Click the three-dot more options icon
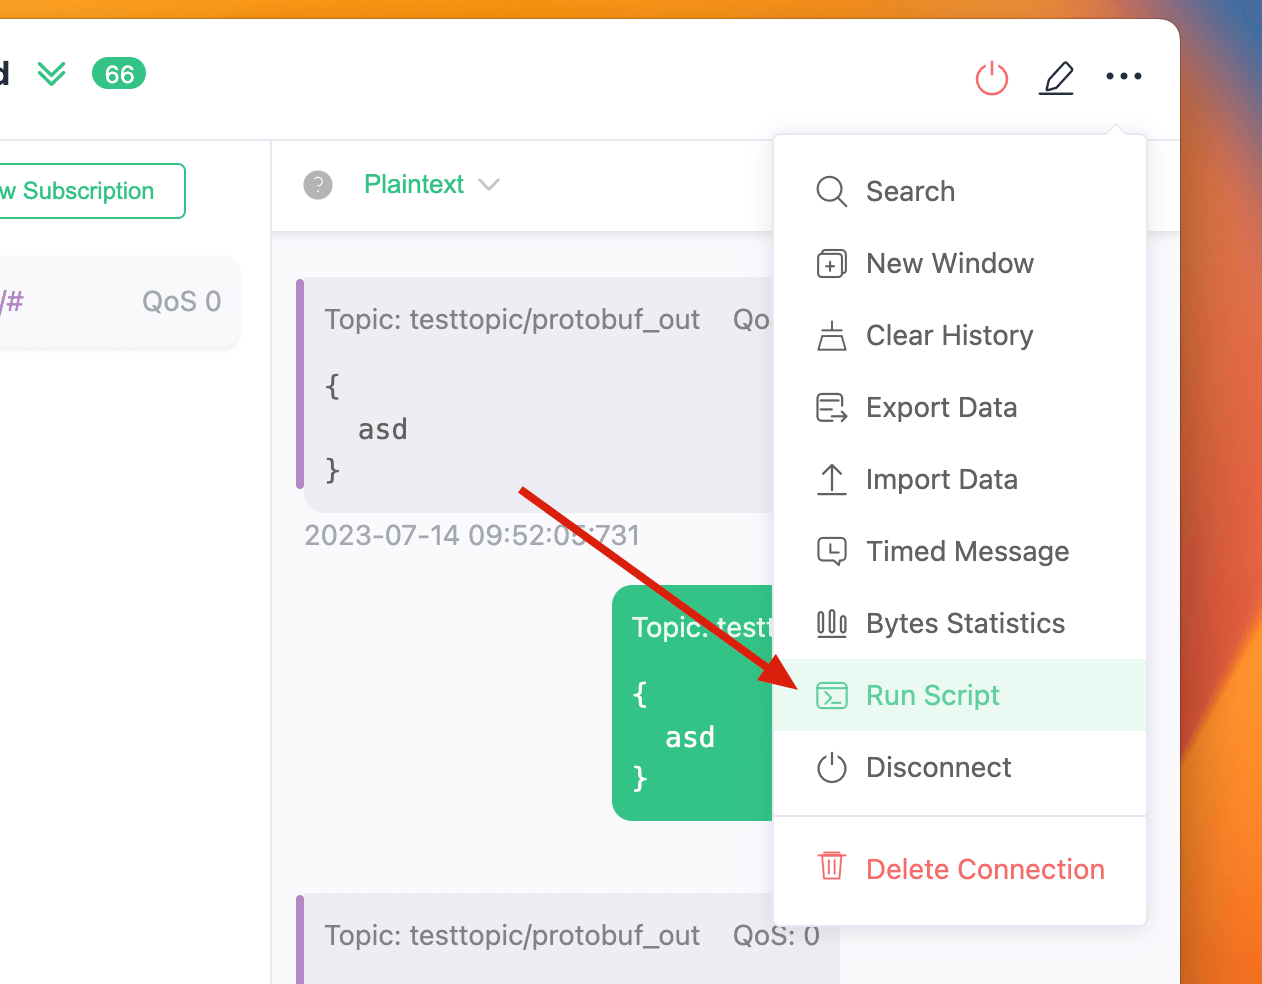The height and width of the screenshot is (984, 1262). tap(1123, 77)
